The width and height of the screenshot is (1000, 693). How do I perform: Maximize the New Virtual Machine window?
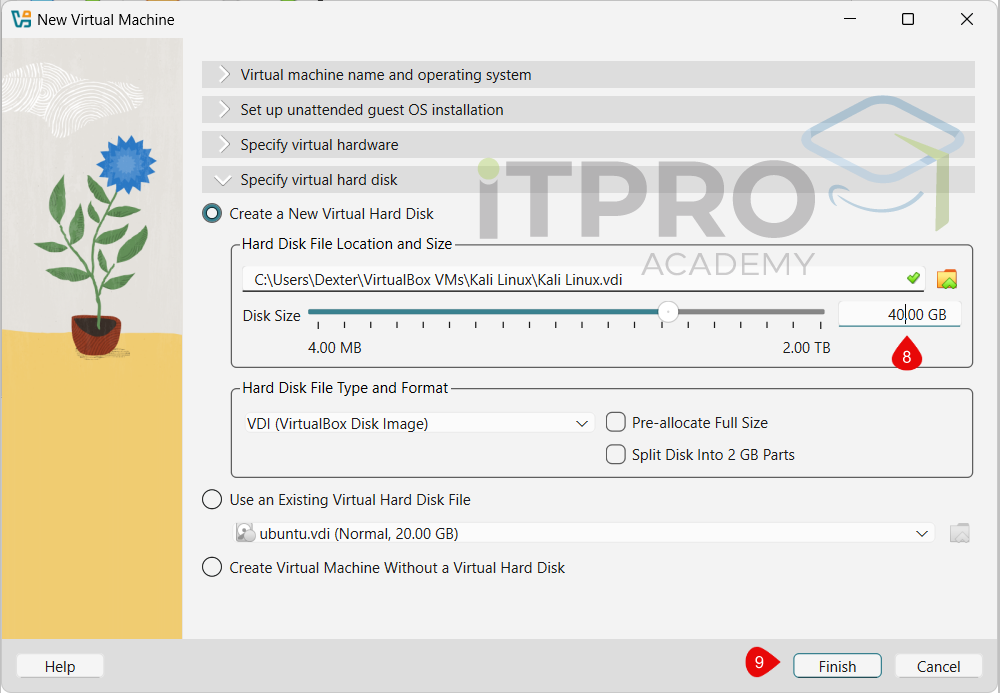(x=908, y=19)
